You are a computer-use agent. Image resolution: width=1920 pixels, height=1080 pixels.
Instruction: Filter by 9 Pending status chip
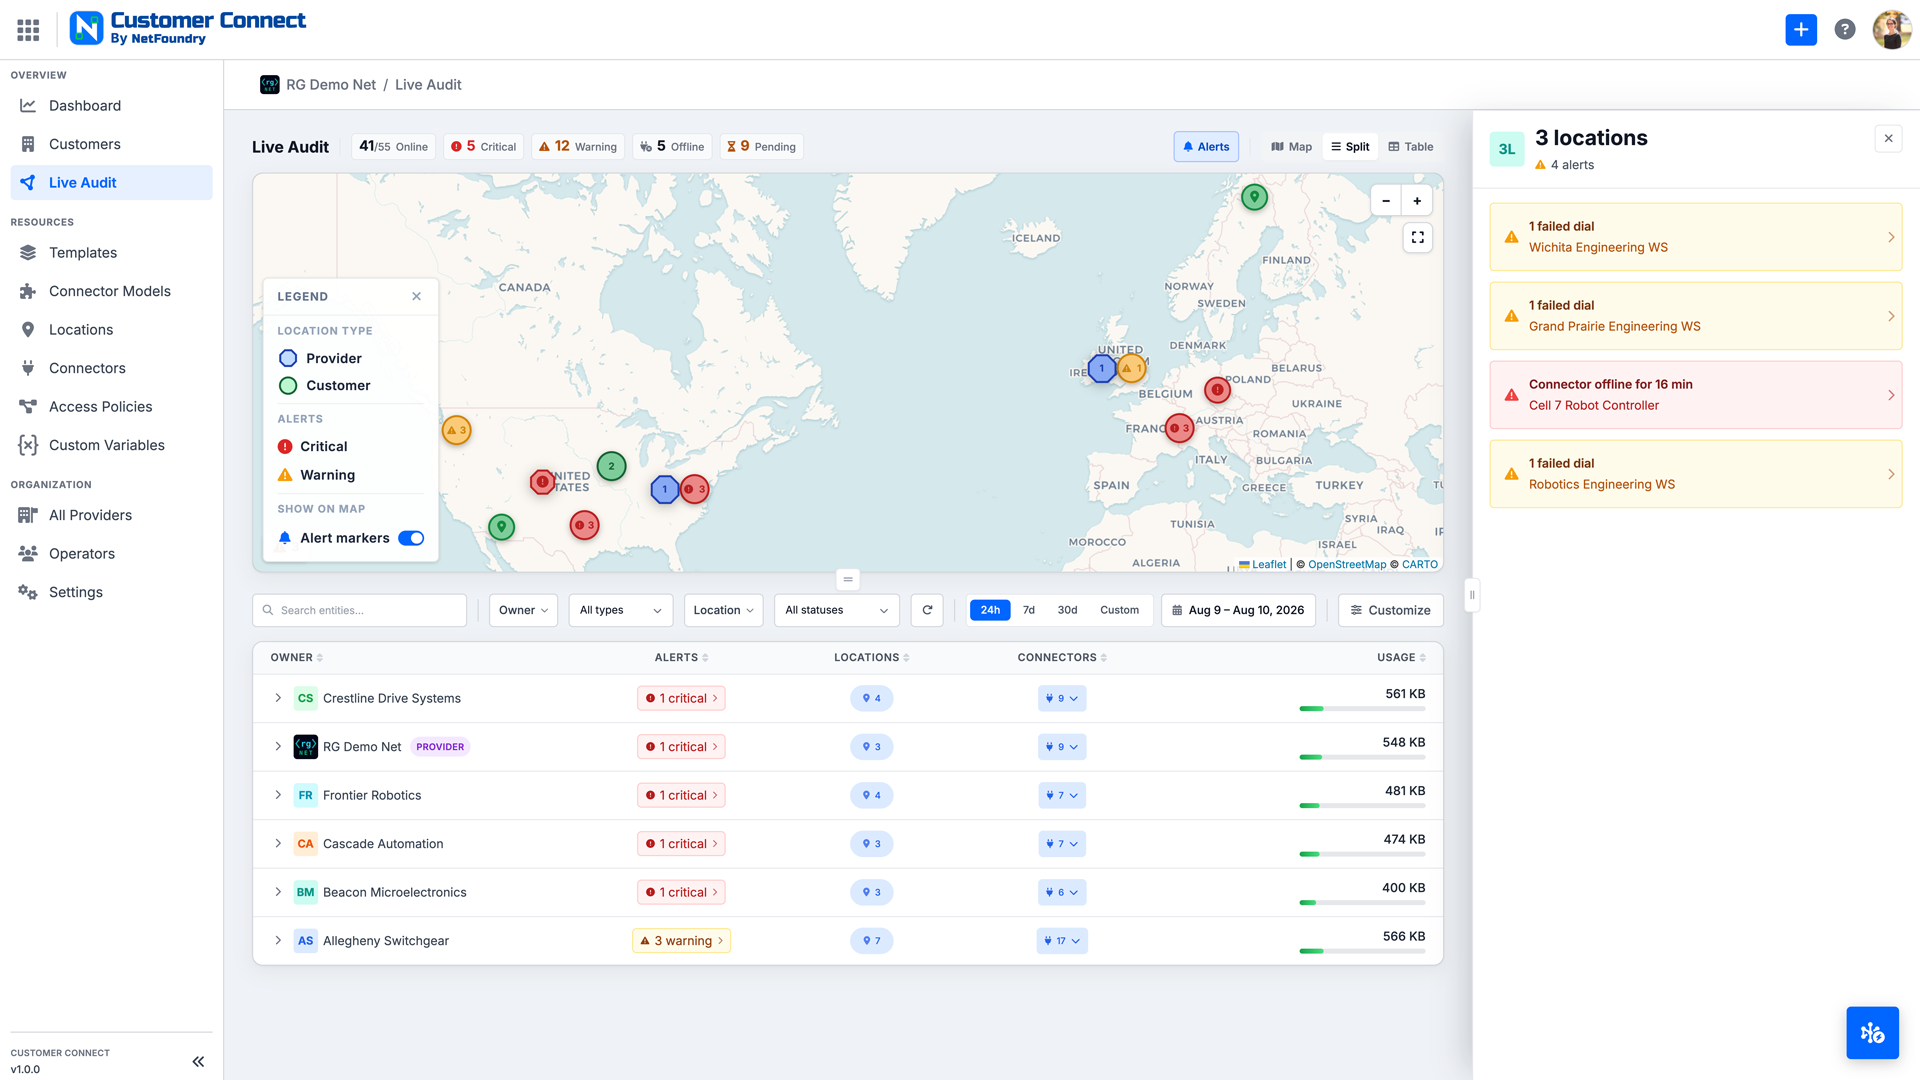761,147
